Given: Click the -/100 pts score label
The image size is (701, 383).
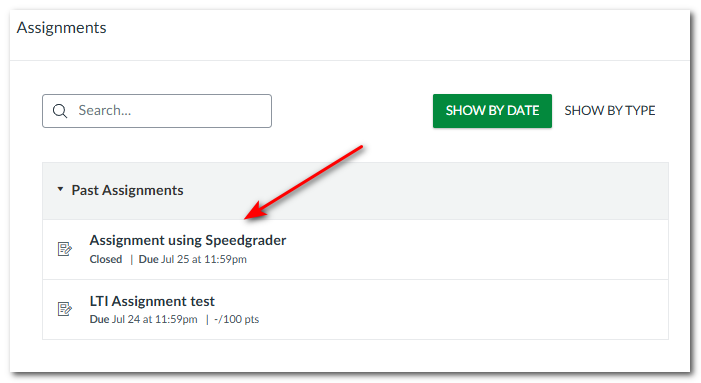Looking at the screenshot, I should point(236,319).
